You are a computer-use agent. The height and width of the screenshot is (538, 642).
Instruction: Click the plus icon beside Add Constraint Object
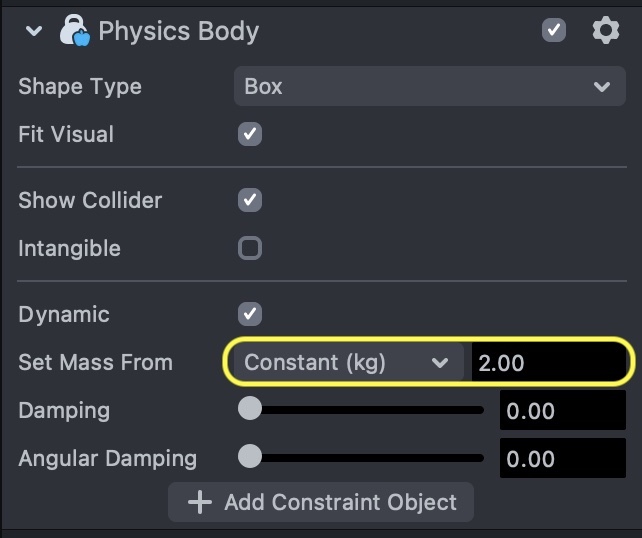[x=200, y=502]
